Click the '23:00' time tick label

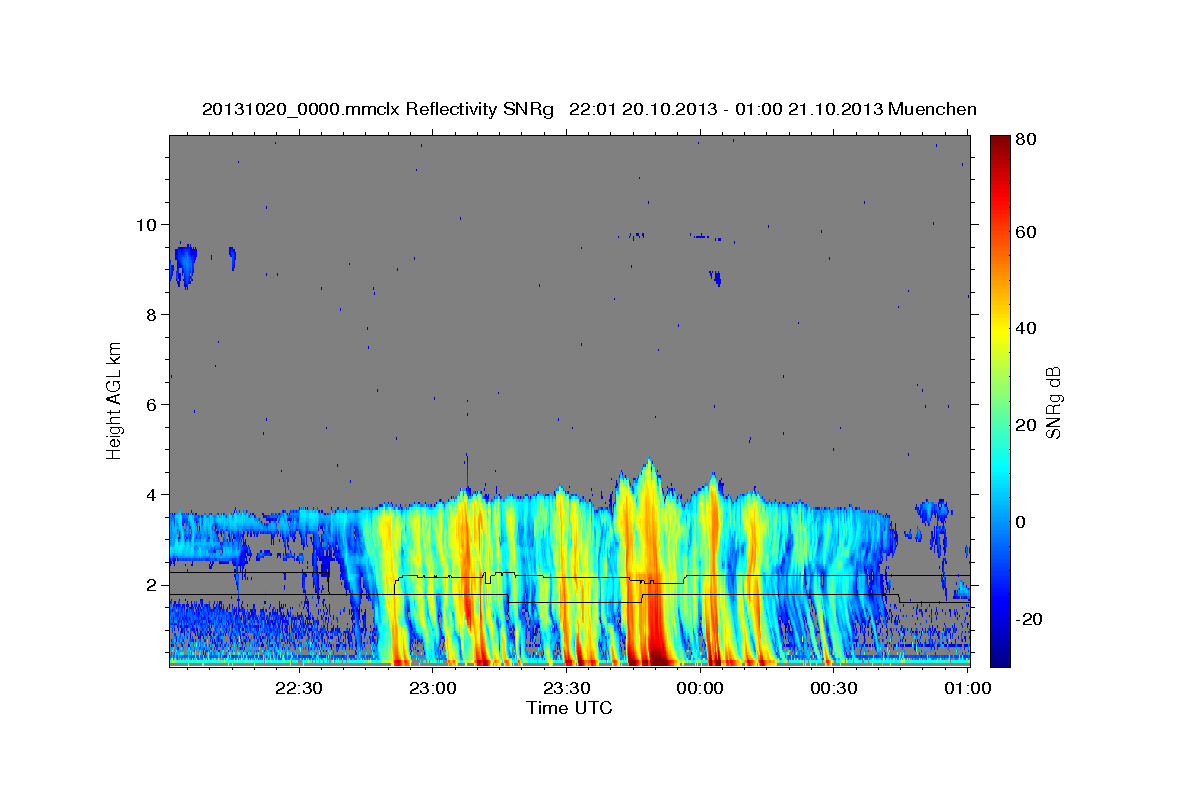pyautogui.click(x=432, y=689)
